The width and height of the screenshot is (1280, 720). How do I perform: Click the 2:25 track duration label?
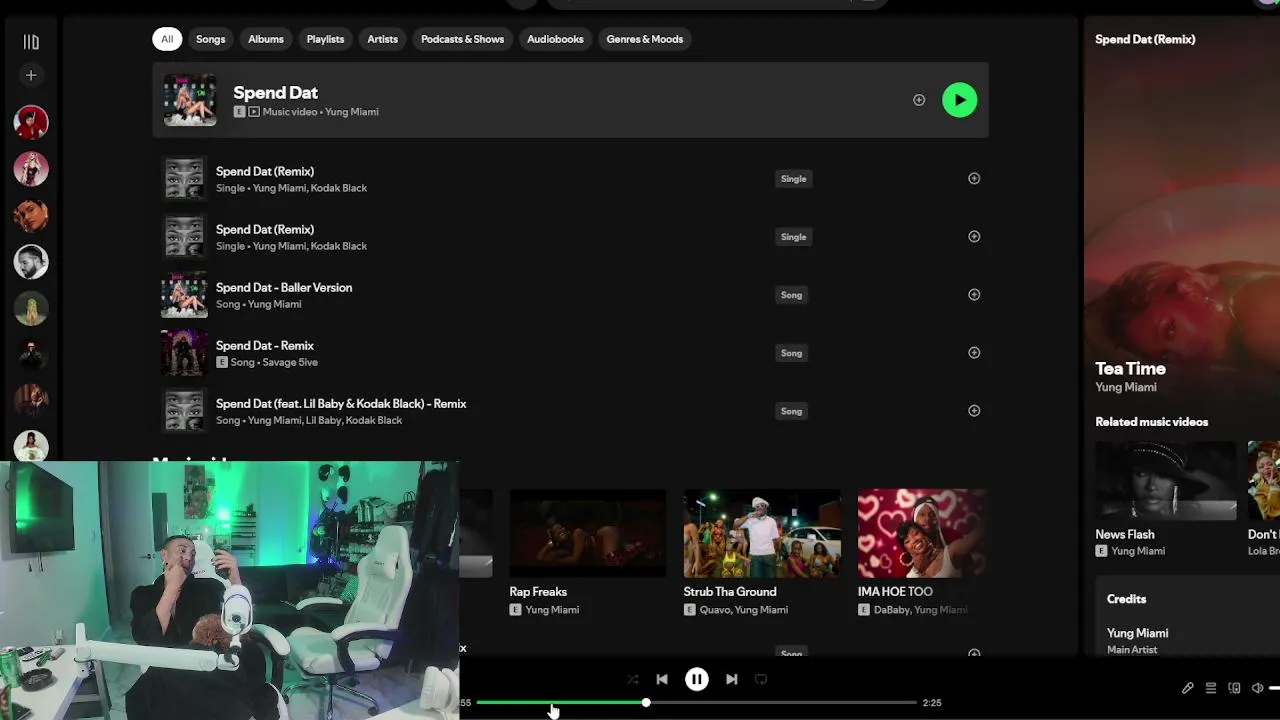click(932, 703)
